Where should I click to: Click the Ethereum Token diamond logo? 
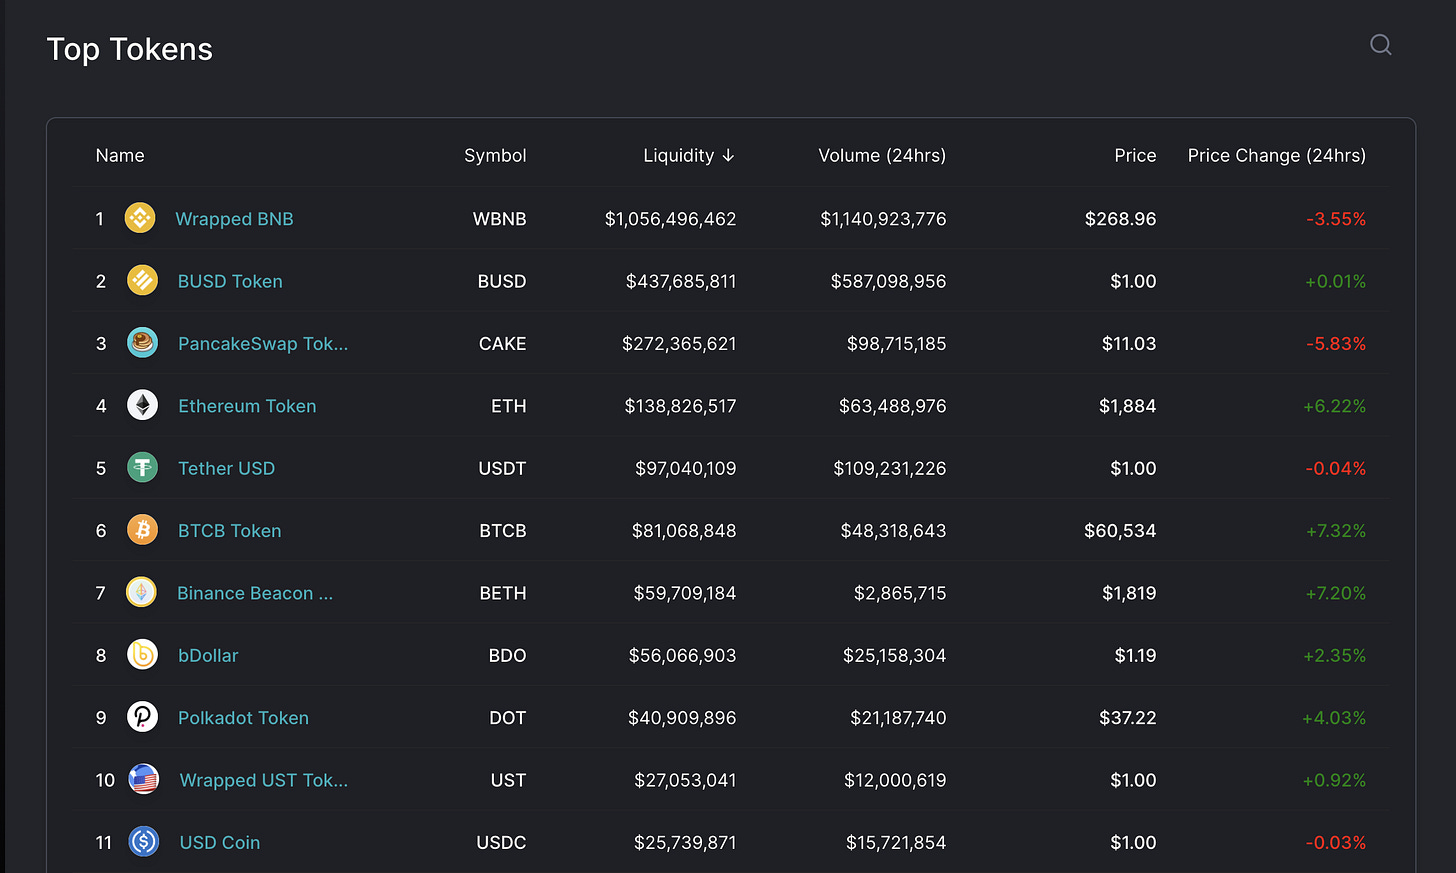click(142, 405)
